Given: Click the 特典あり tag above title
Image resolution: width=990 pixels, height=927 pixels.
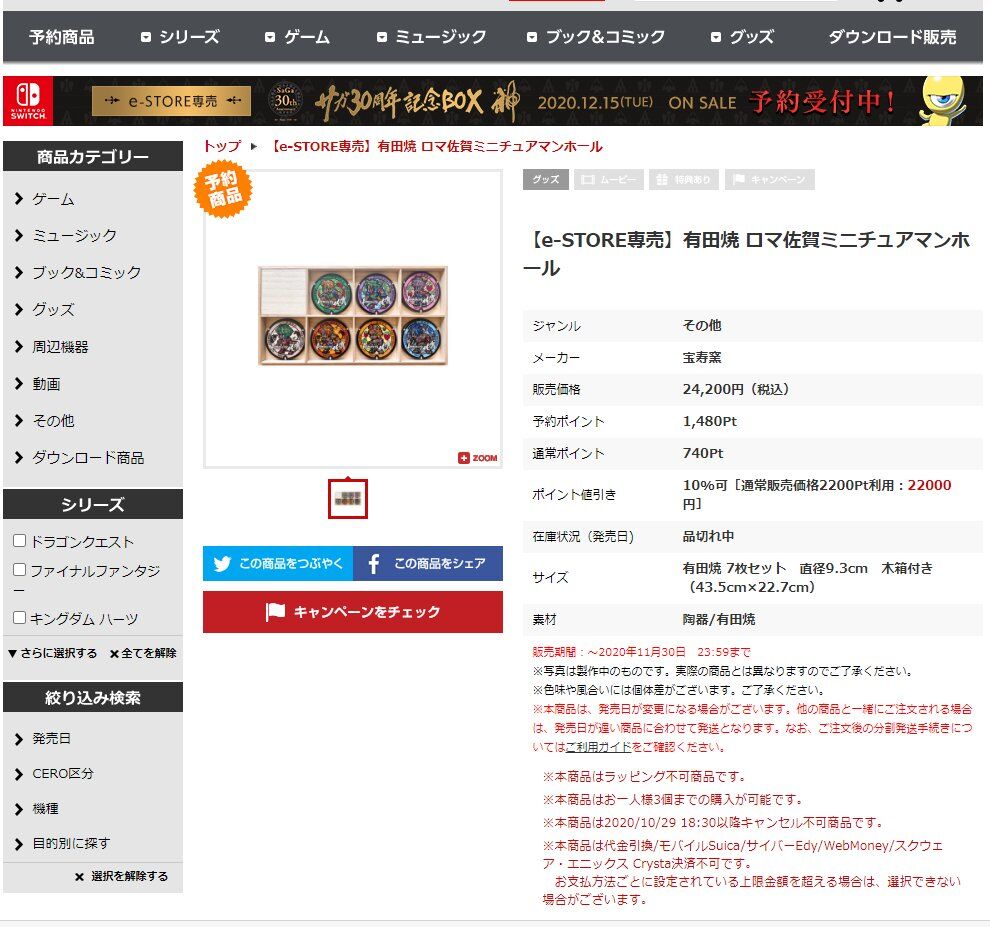Looking at the screenshot, I should [x=684, y=180].
